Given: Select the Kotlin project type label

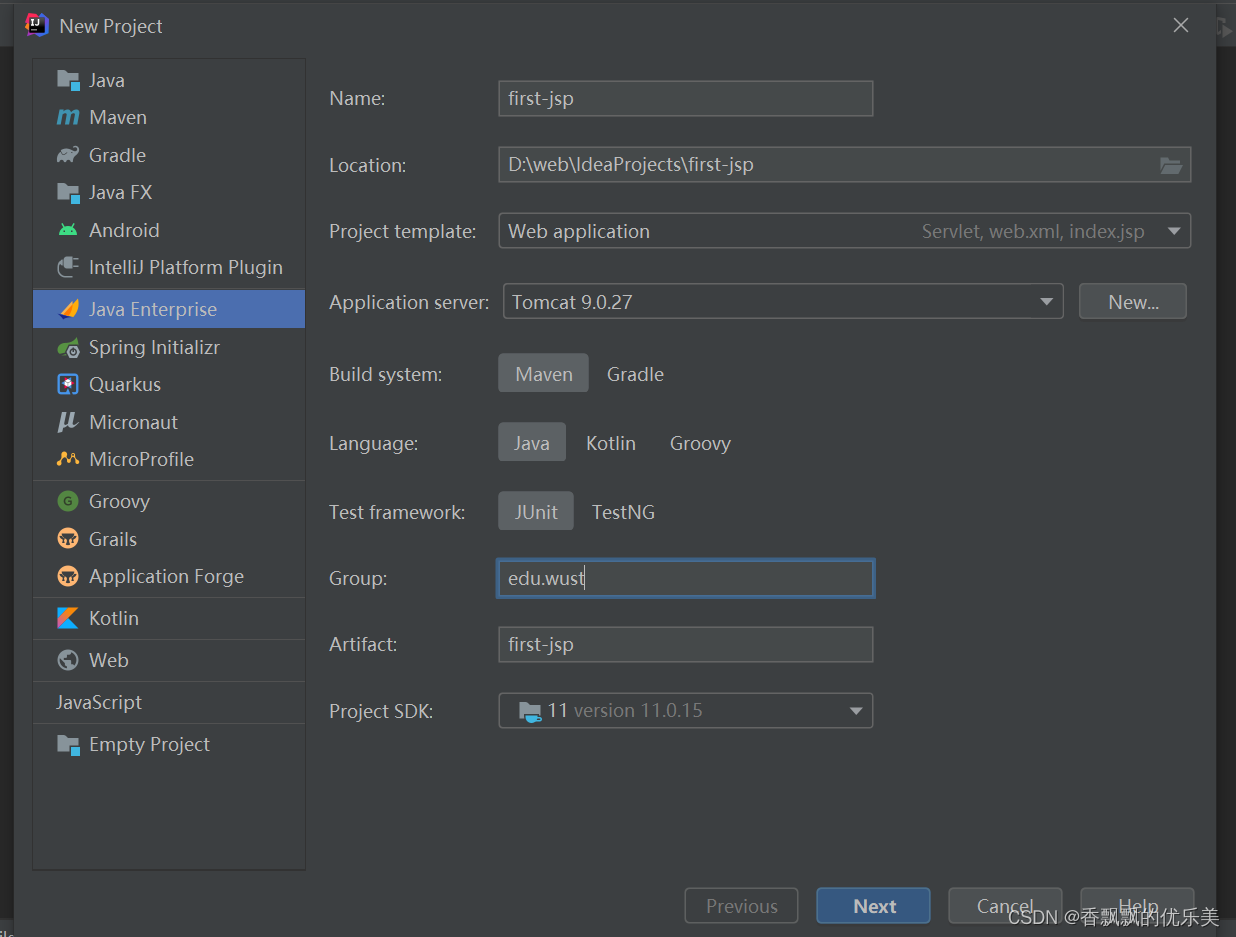Looking at the screenshot, I should click(114, 618).
